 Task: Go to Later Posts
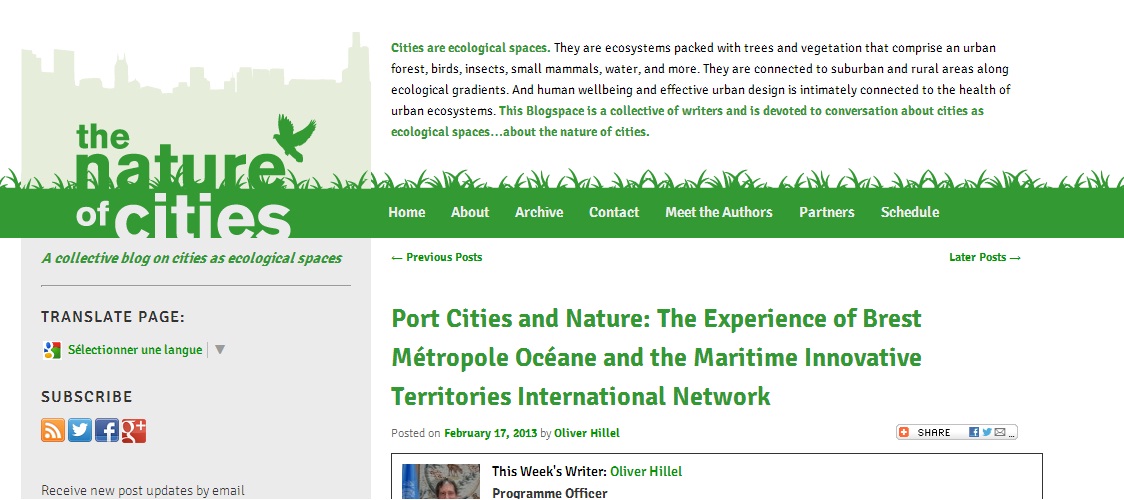point(985,257)
